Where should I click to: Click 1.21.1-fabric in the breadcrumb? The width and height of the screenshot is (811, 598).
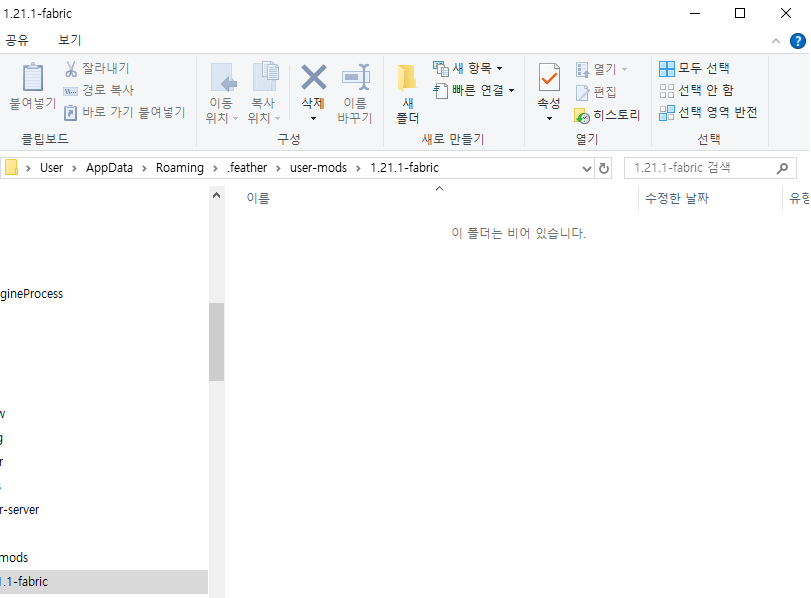(x=404, y=168)
